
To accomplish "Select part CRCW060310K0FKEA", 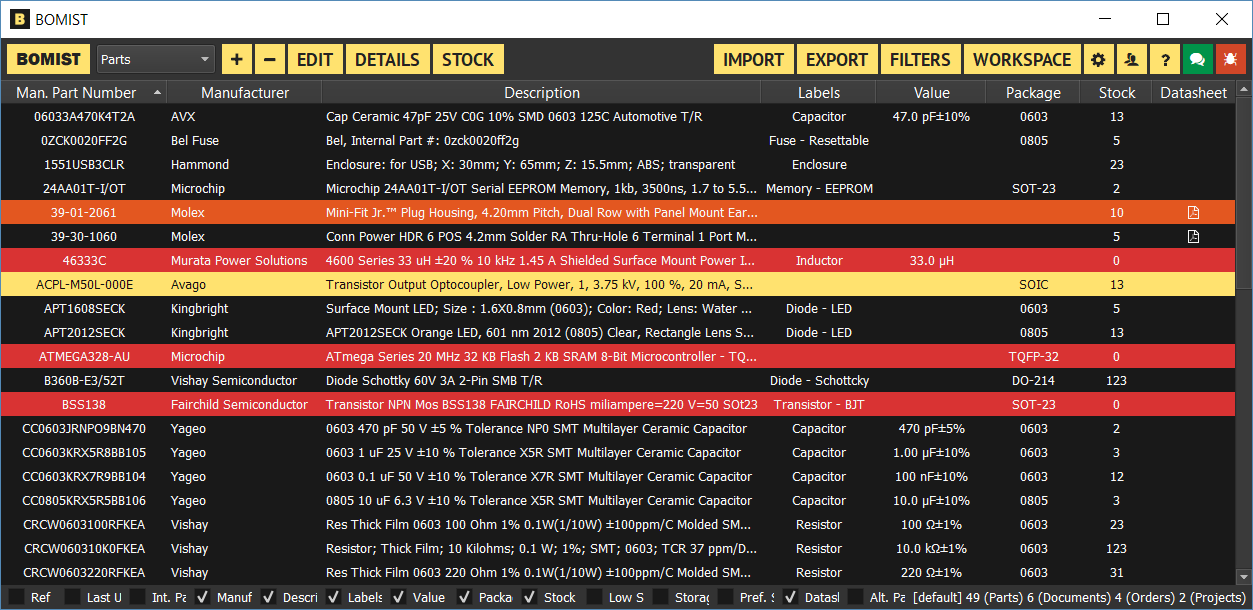I will tap(617, 549).
